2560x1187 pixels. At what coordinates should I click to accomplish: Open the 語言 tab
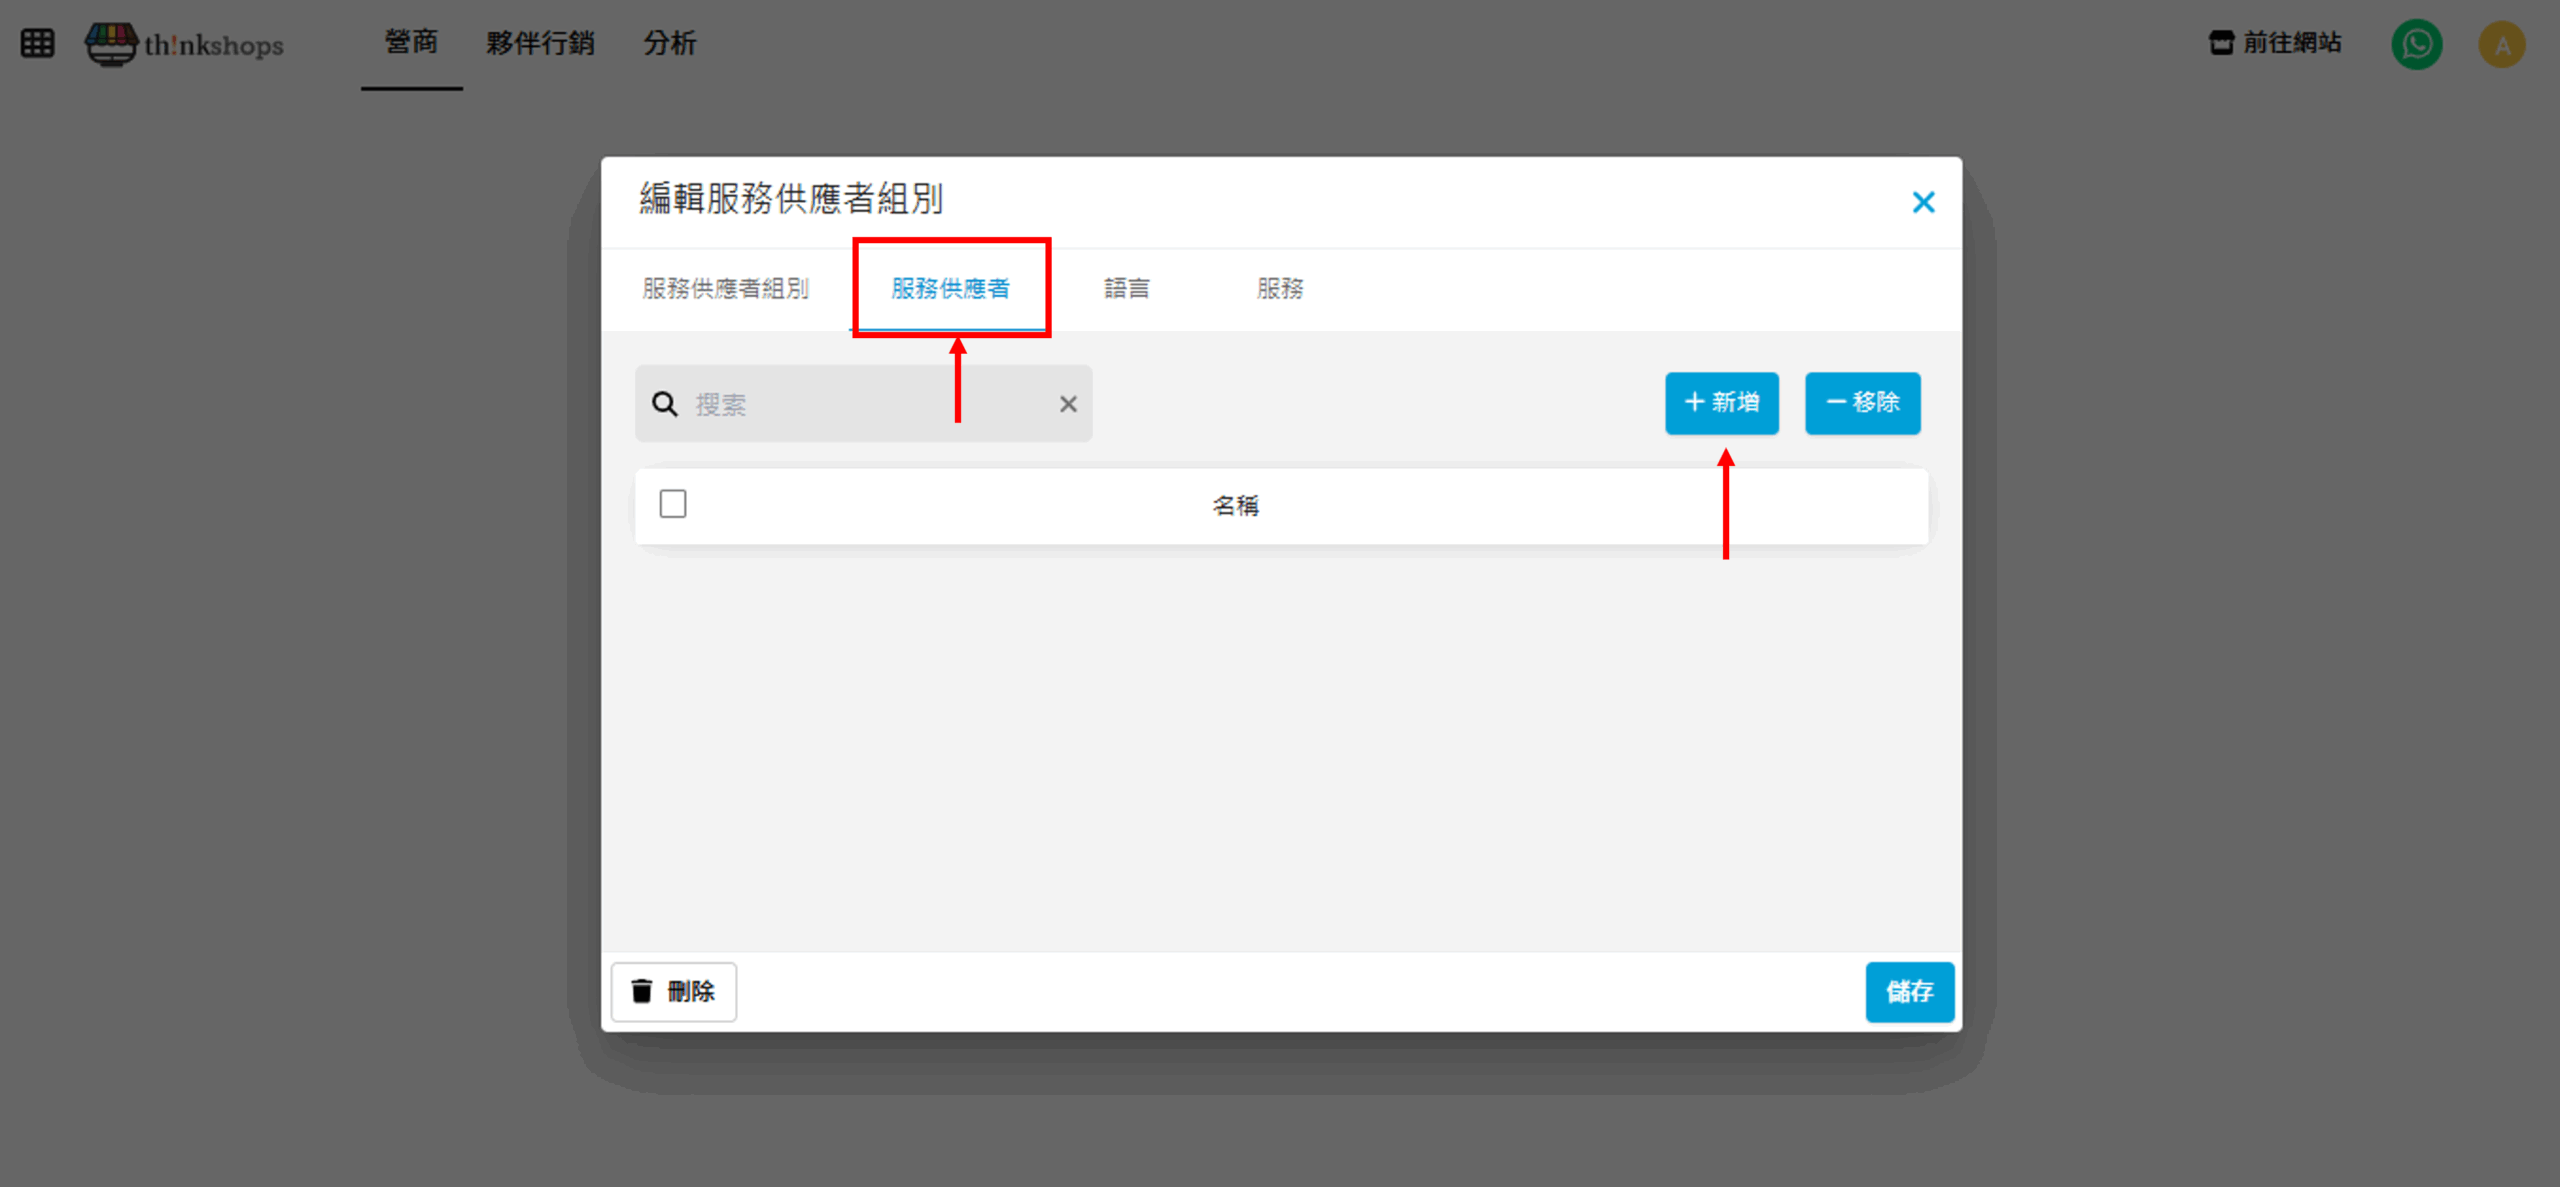tap(1126, 289)
